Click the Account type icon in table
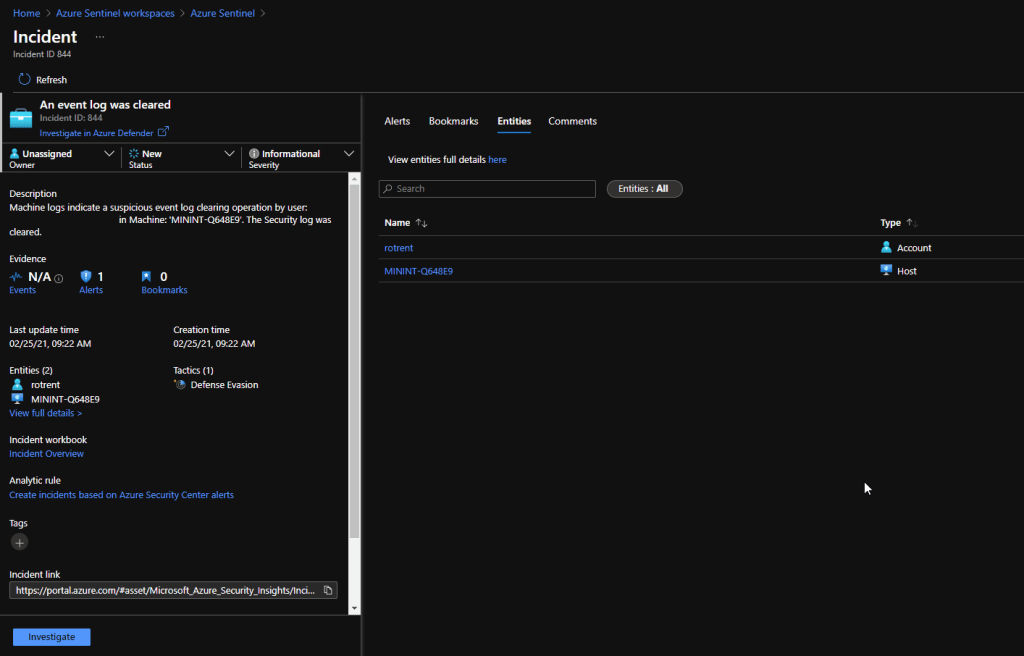The width and height of the screenshot is (1024, 656). (x=886, y=247)
